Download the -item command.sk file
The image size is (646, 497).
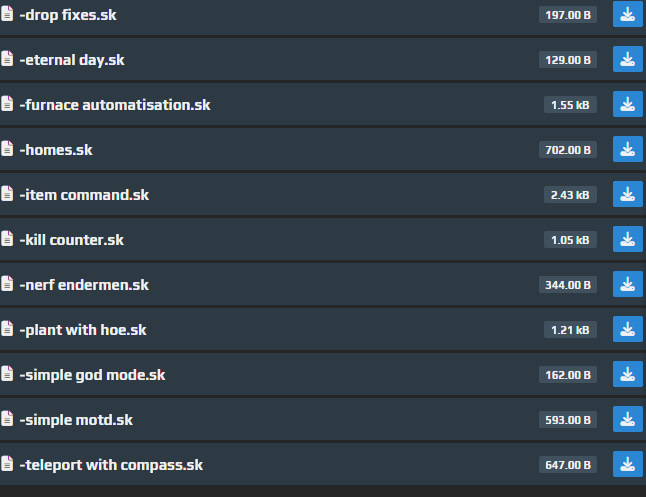click(x=627, y=194)
